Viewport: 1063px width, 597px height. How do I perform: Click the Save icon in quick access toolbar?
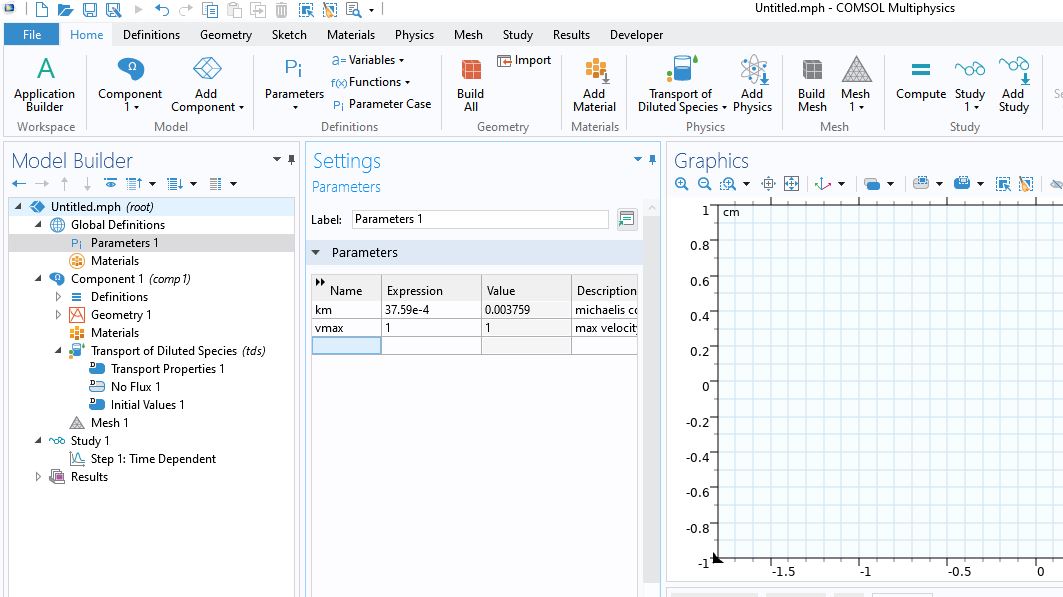[90, 10]
